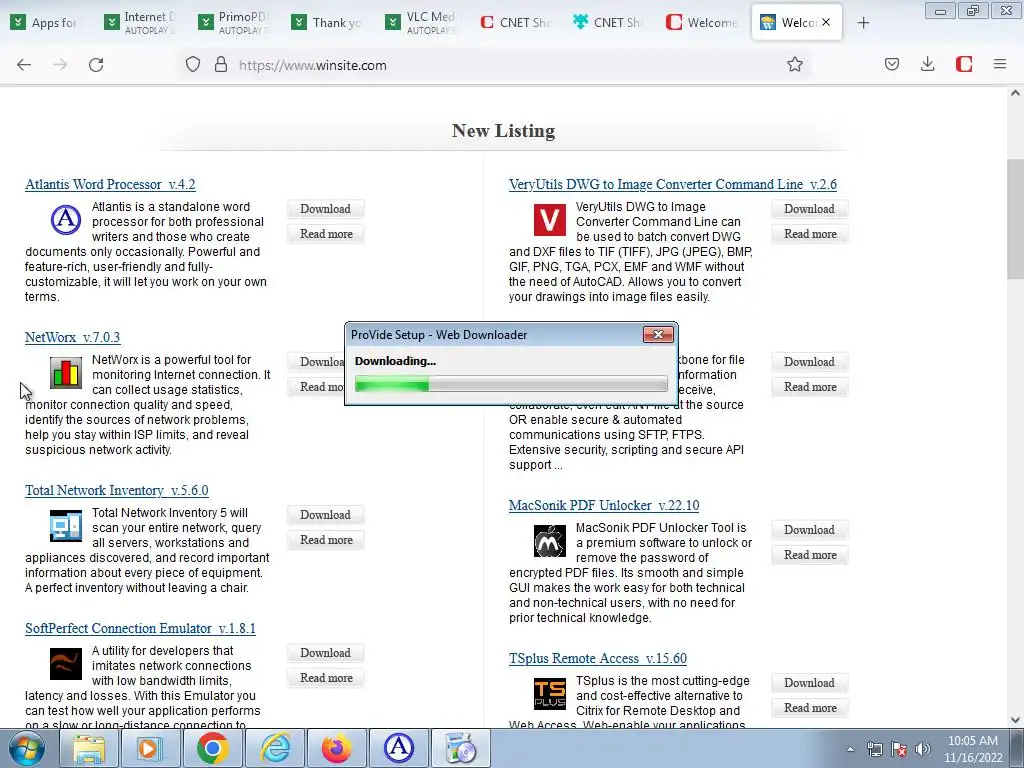Click the TSplus logo icon
Screen dimensions: 1024x768
[x=550, y=694]
